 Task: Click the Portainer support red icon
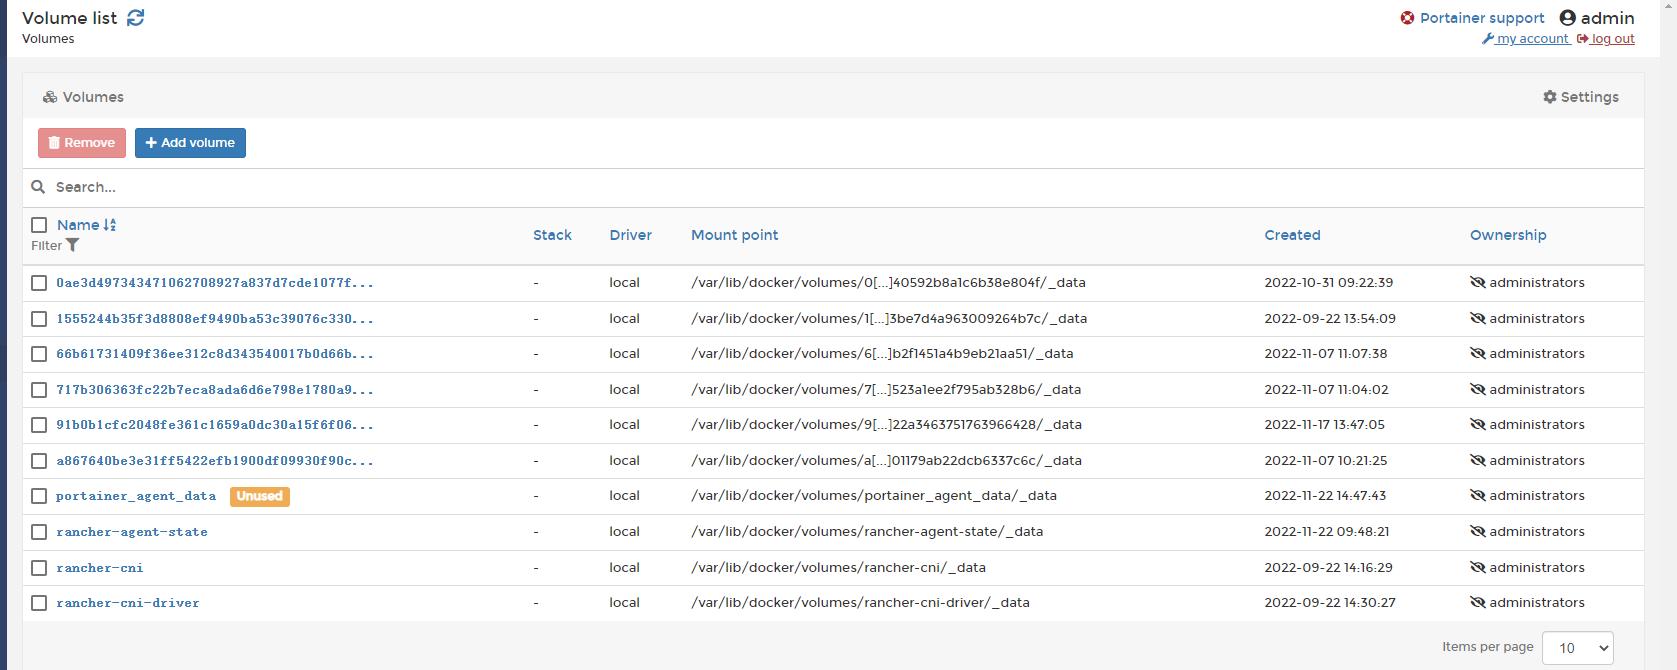1407,18
